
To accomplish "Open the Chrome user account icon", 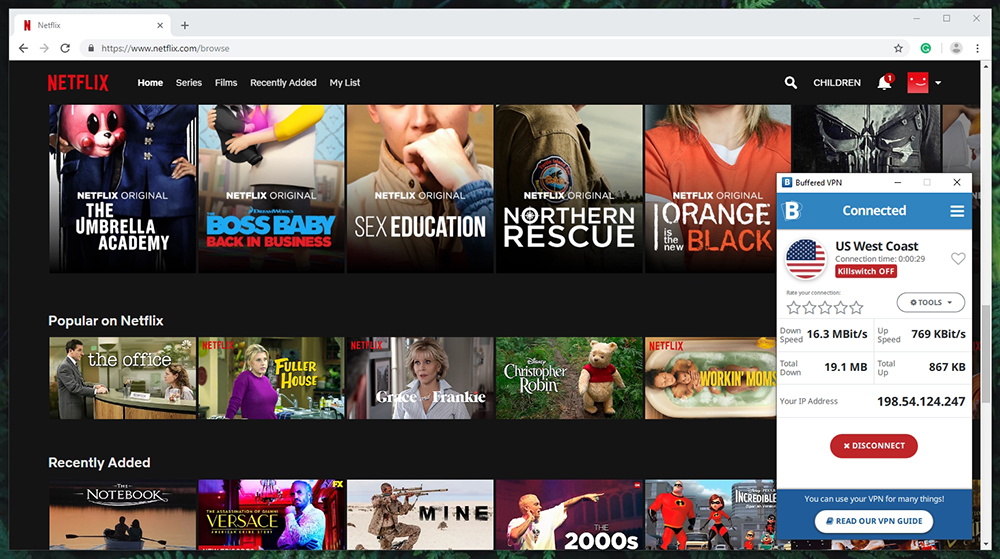I will click(x=956, y=48).
